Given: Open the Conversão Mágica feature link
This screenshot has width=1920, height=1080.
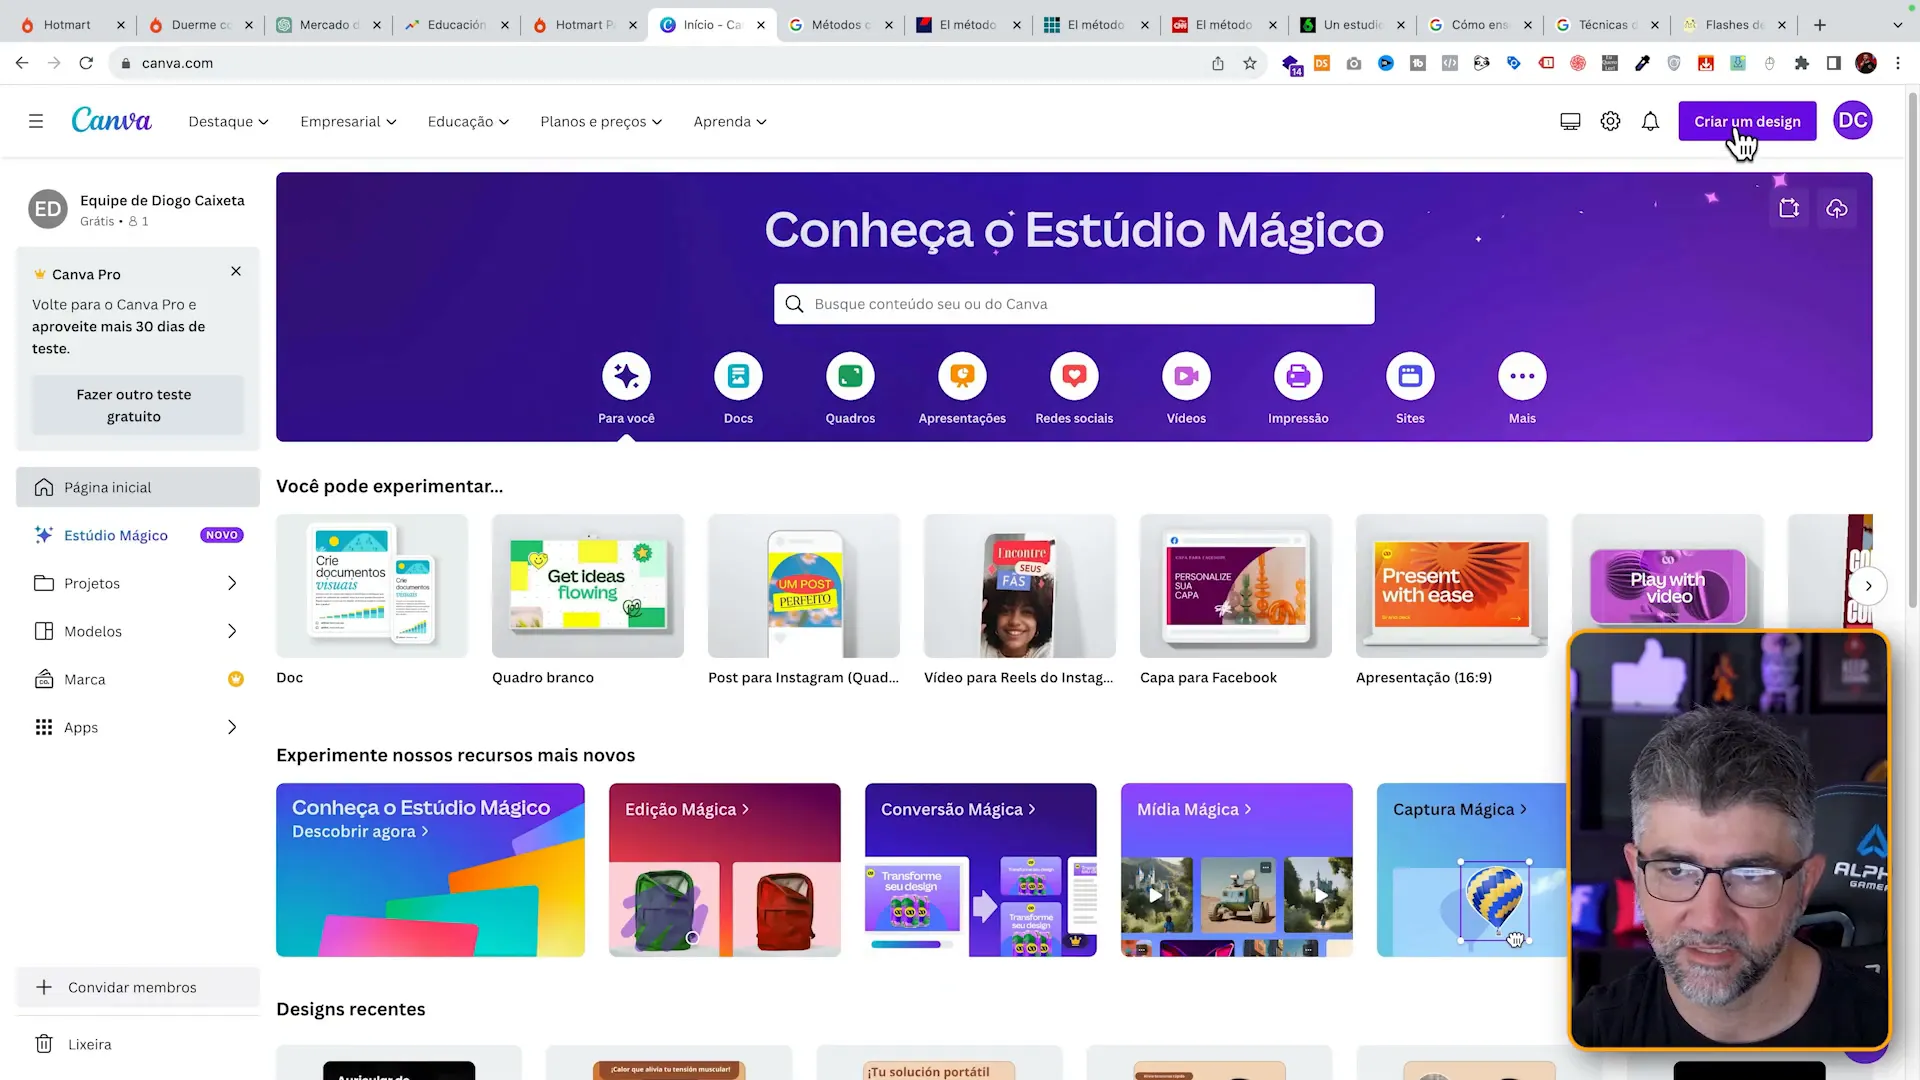Looking at the screenshot, I should 958,809.
